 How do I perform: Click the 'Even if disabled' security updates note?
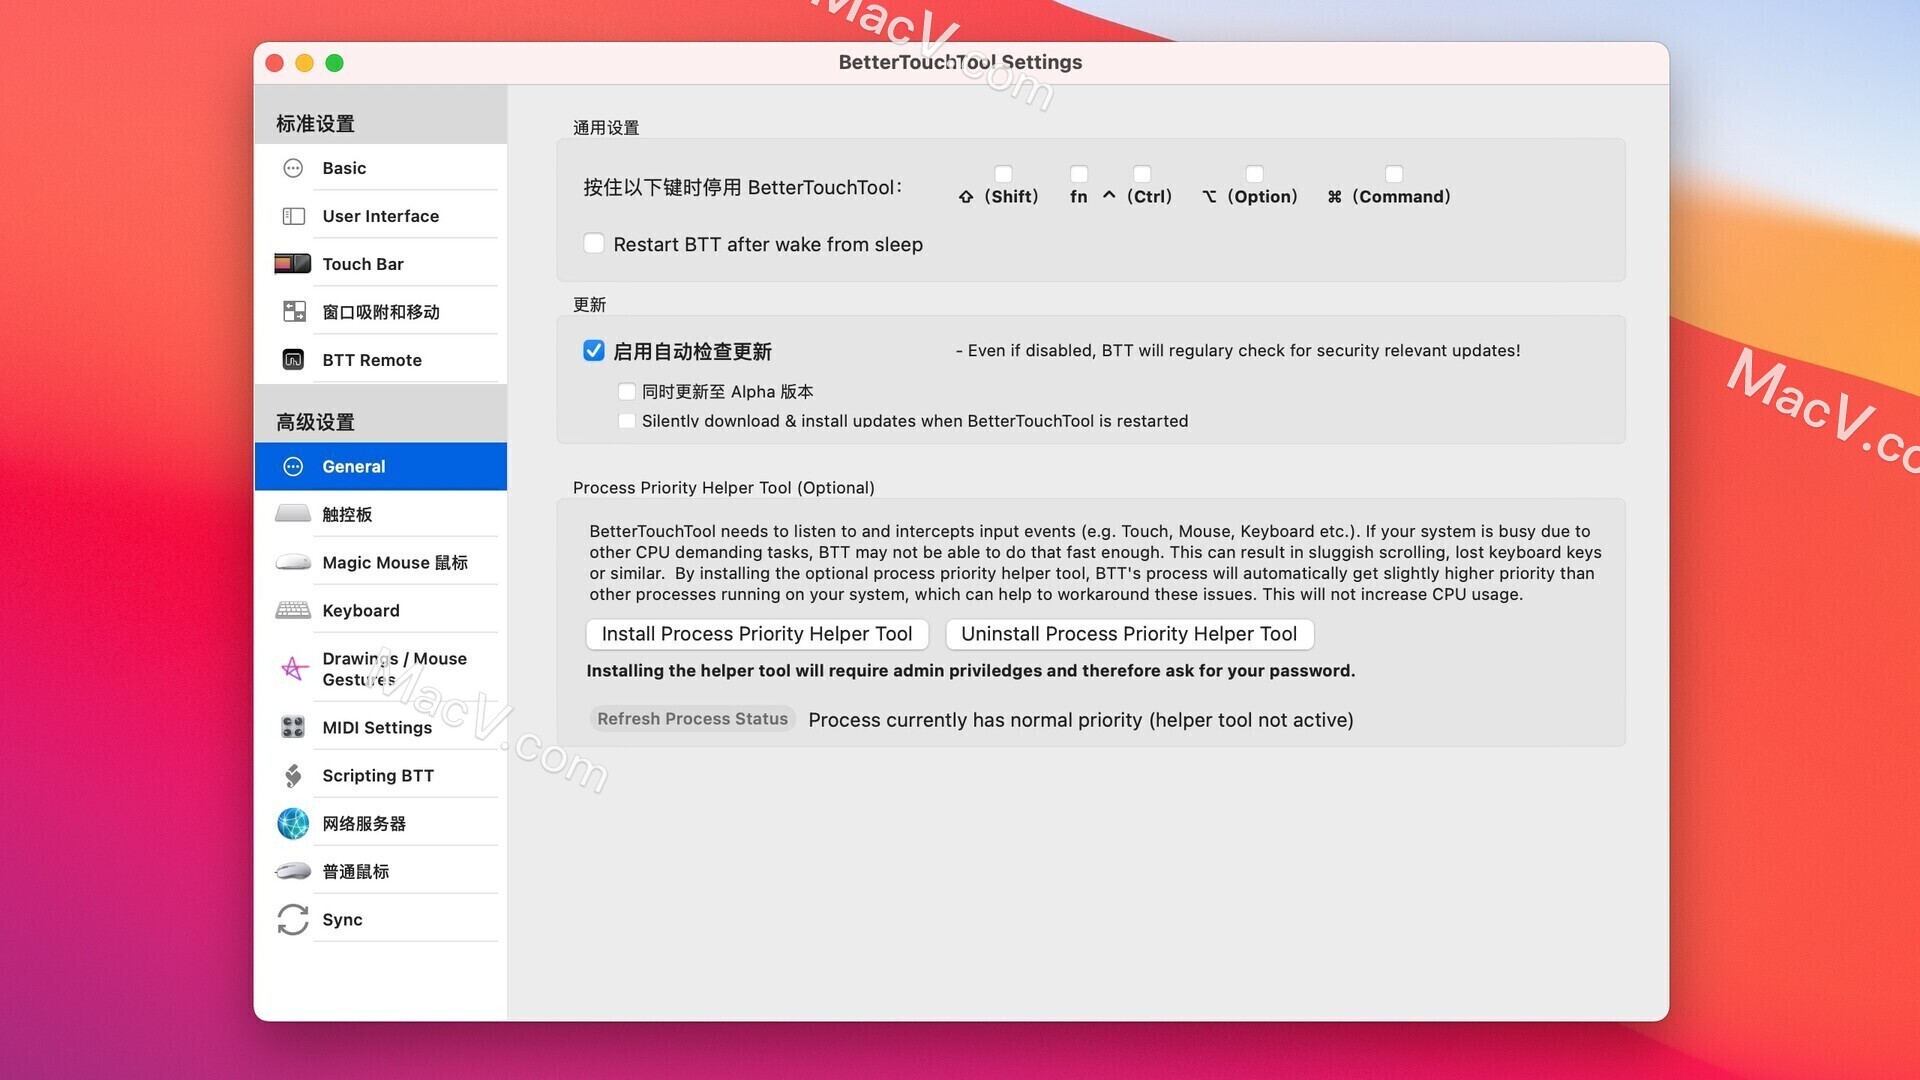click(1238, 351)
